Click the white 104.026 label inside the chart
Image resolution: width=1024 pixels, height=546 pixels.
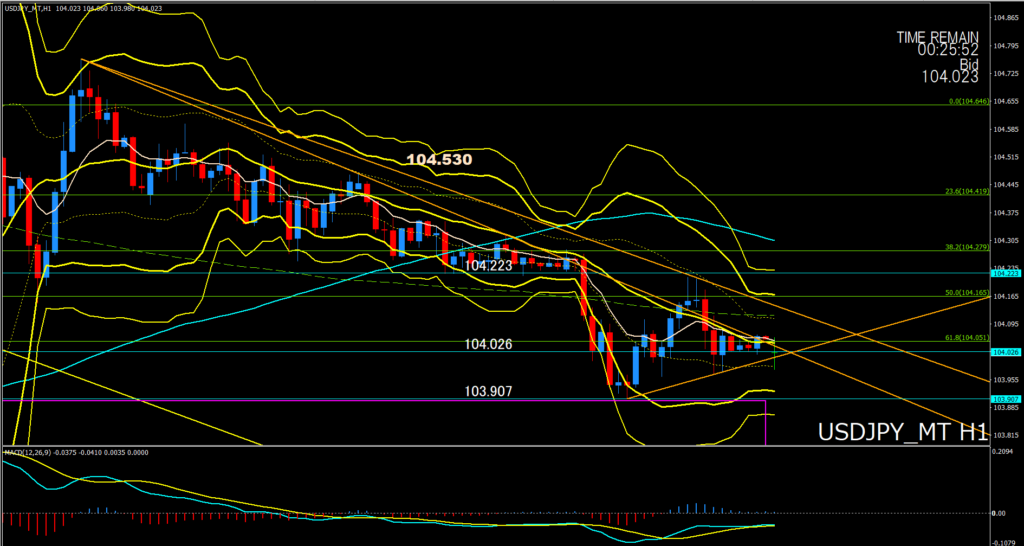(488, 344)
